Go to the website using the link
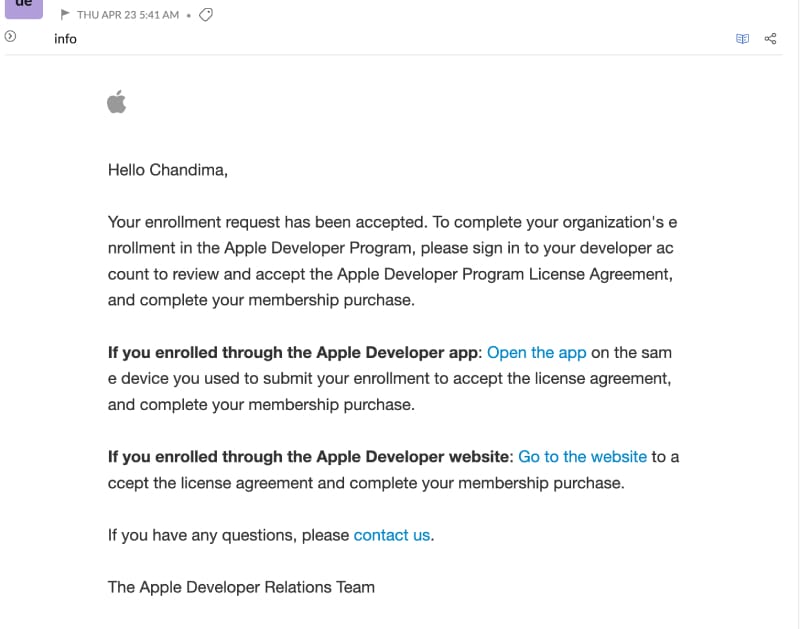This screenshot has width=800, height=629. pyautogui.click(x=582, y=456)
